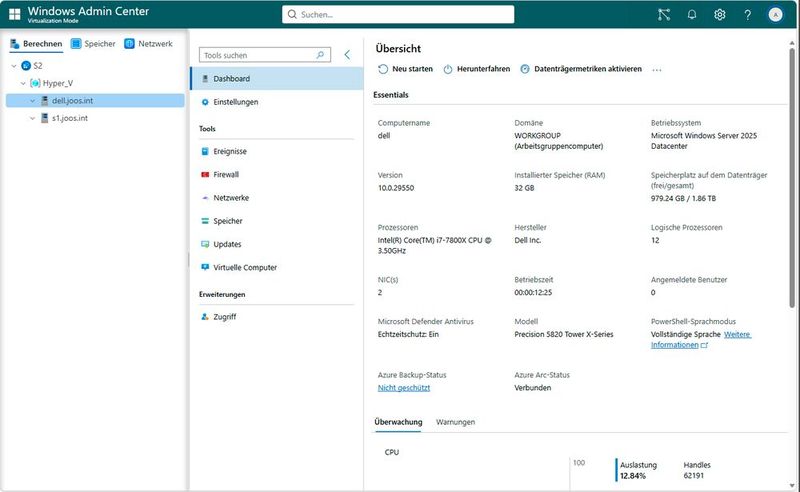Click the Hyper_V icon in tree

click(35, 83)
